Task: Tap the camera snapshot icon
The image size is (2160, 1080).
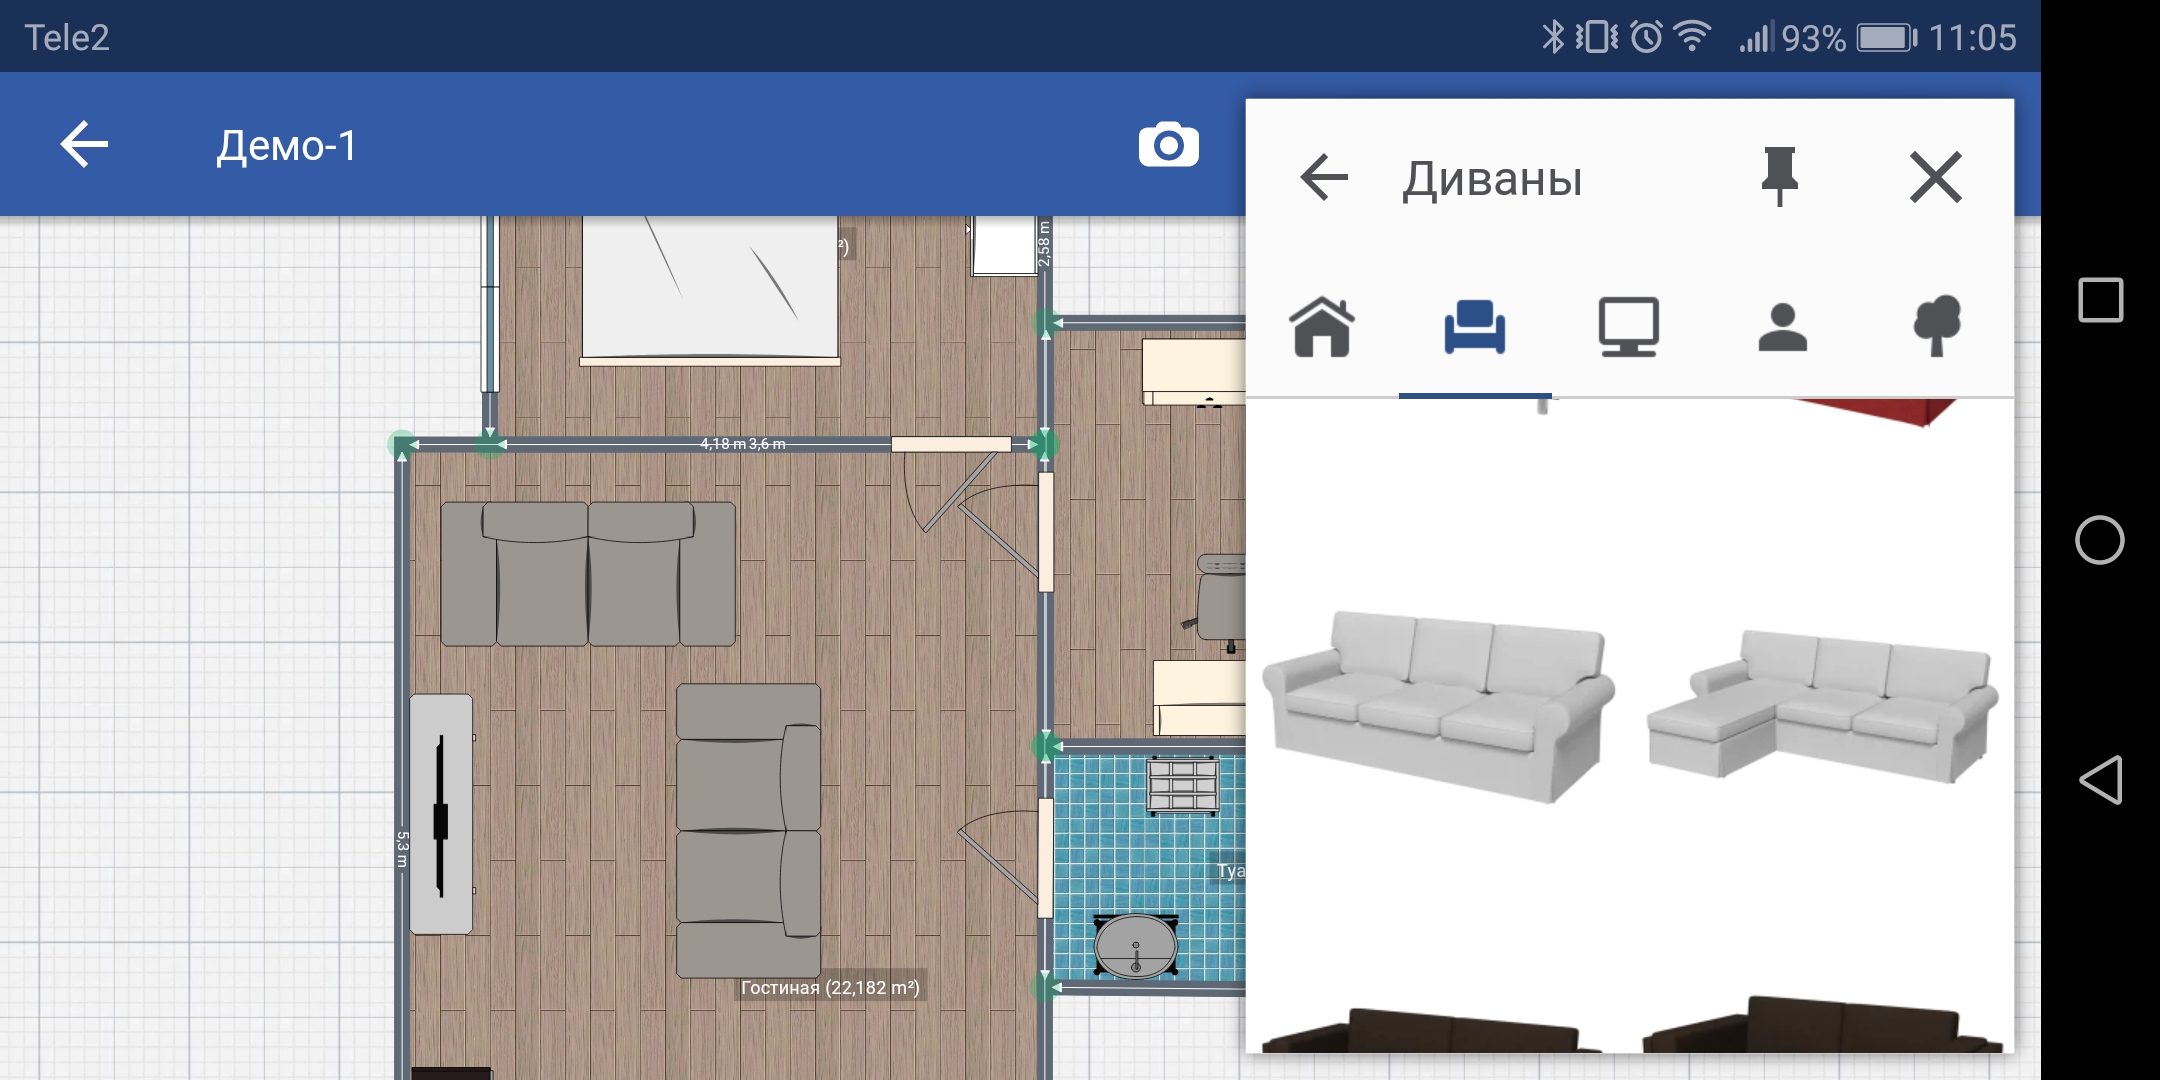Action: click(1168, 146)
